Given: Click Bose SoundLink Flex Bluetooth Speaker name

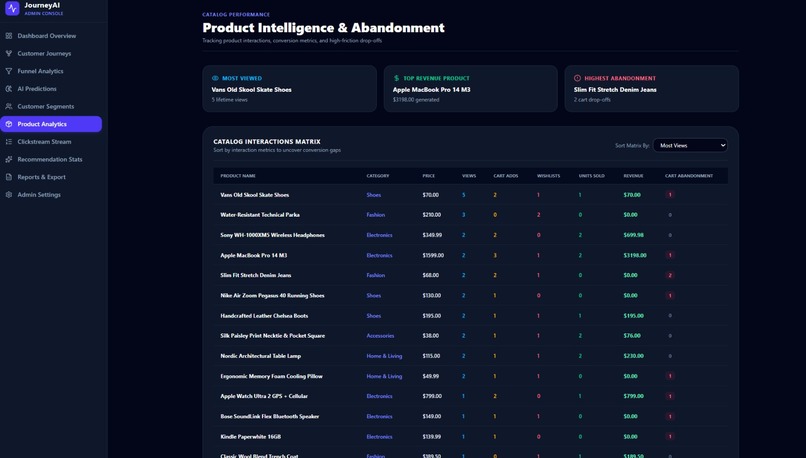Looking at the screenshot, I should point(269,416).
